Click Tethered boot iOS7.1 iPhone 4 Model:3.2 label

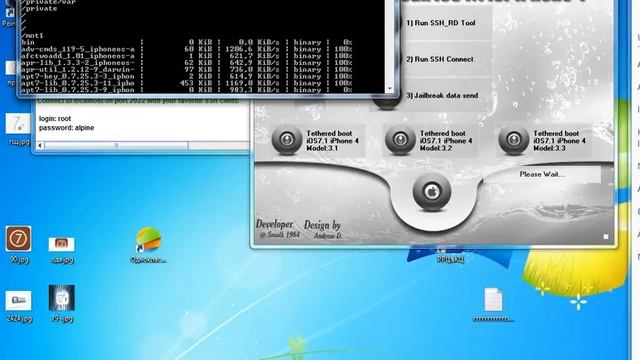coord(446,140)
